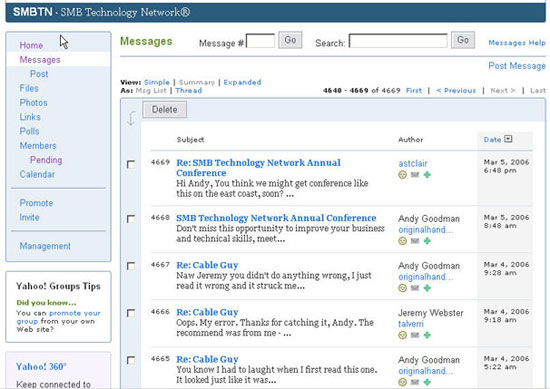Click the Message # input field
The height and width of the screenshot is (389, 550).
261,41
